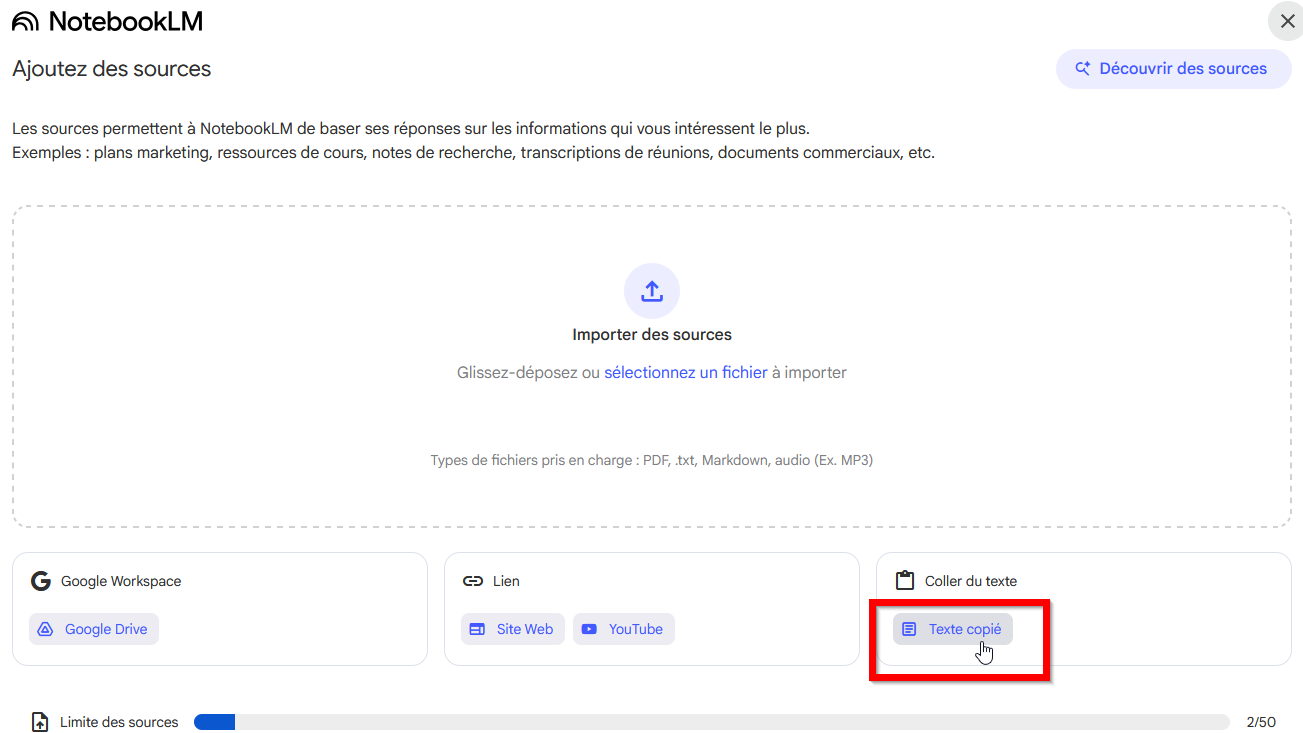Click the web page icon in Site Web
The image size is (1303, 733).
[477, 629]
